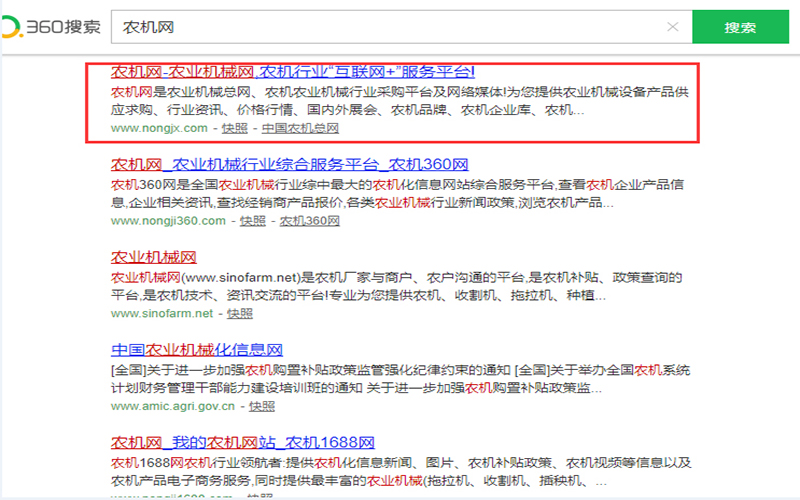The width and height of the screenshot is (800, 500).
Task: Open 快照 for the sinofarm.net result
Action: pos(240,313)
